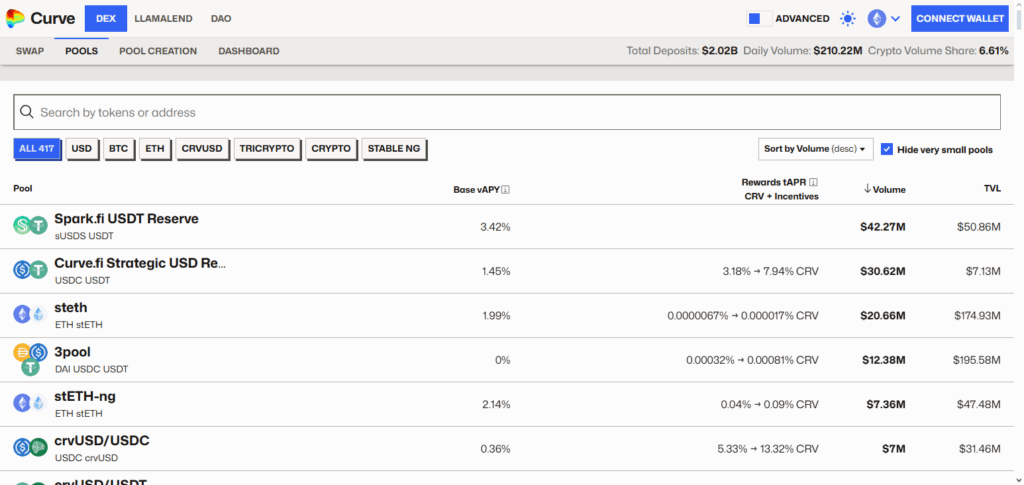Click the $195.58M TVL value

pyautogui.click(x=976, y=360)
